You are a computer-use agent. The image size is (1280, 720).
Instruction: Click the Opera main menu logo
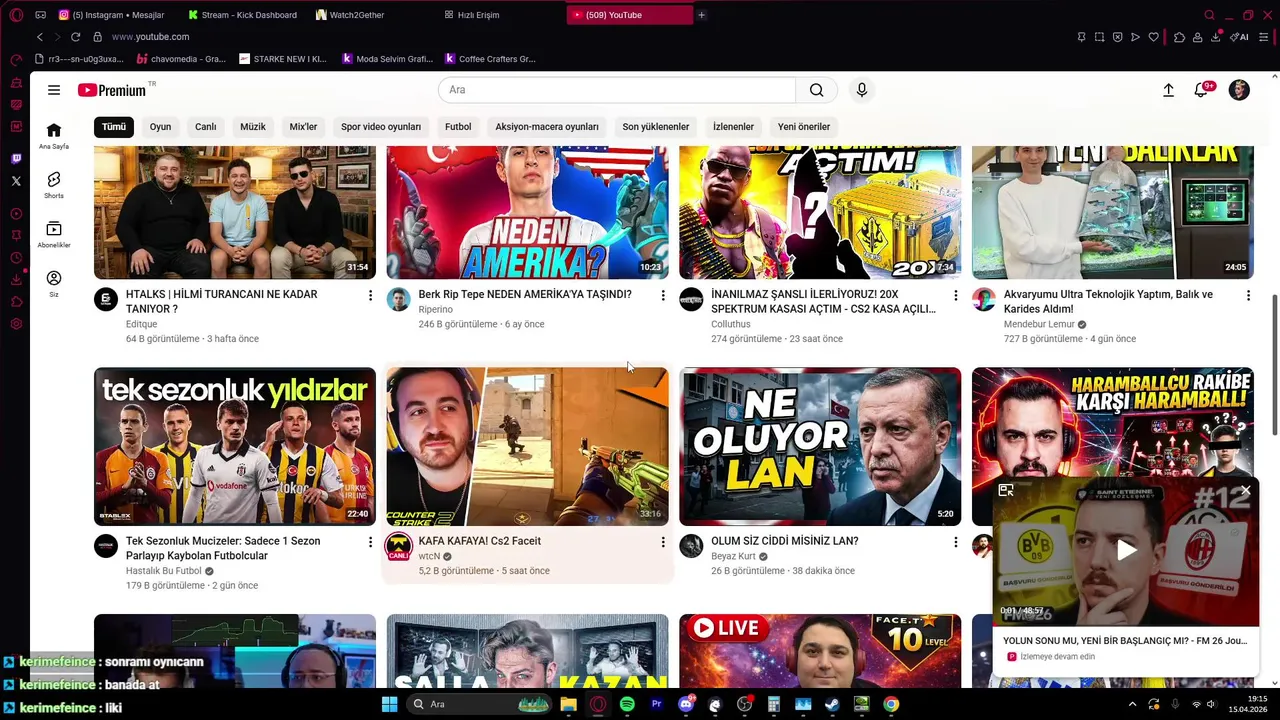pos(16,15)
